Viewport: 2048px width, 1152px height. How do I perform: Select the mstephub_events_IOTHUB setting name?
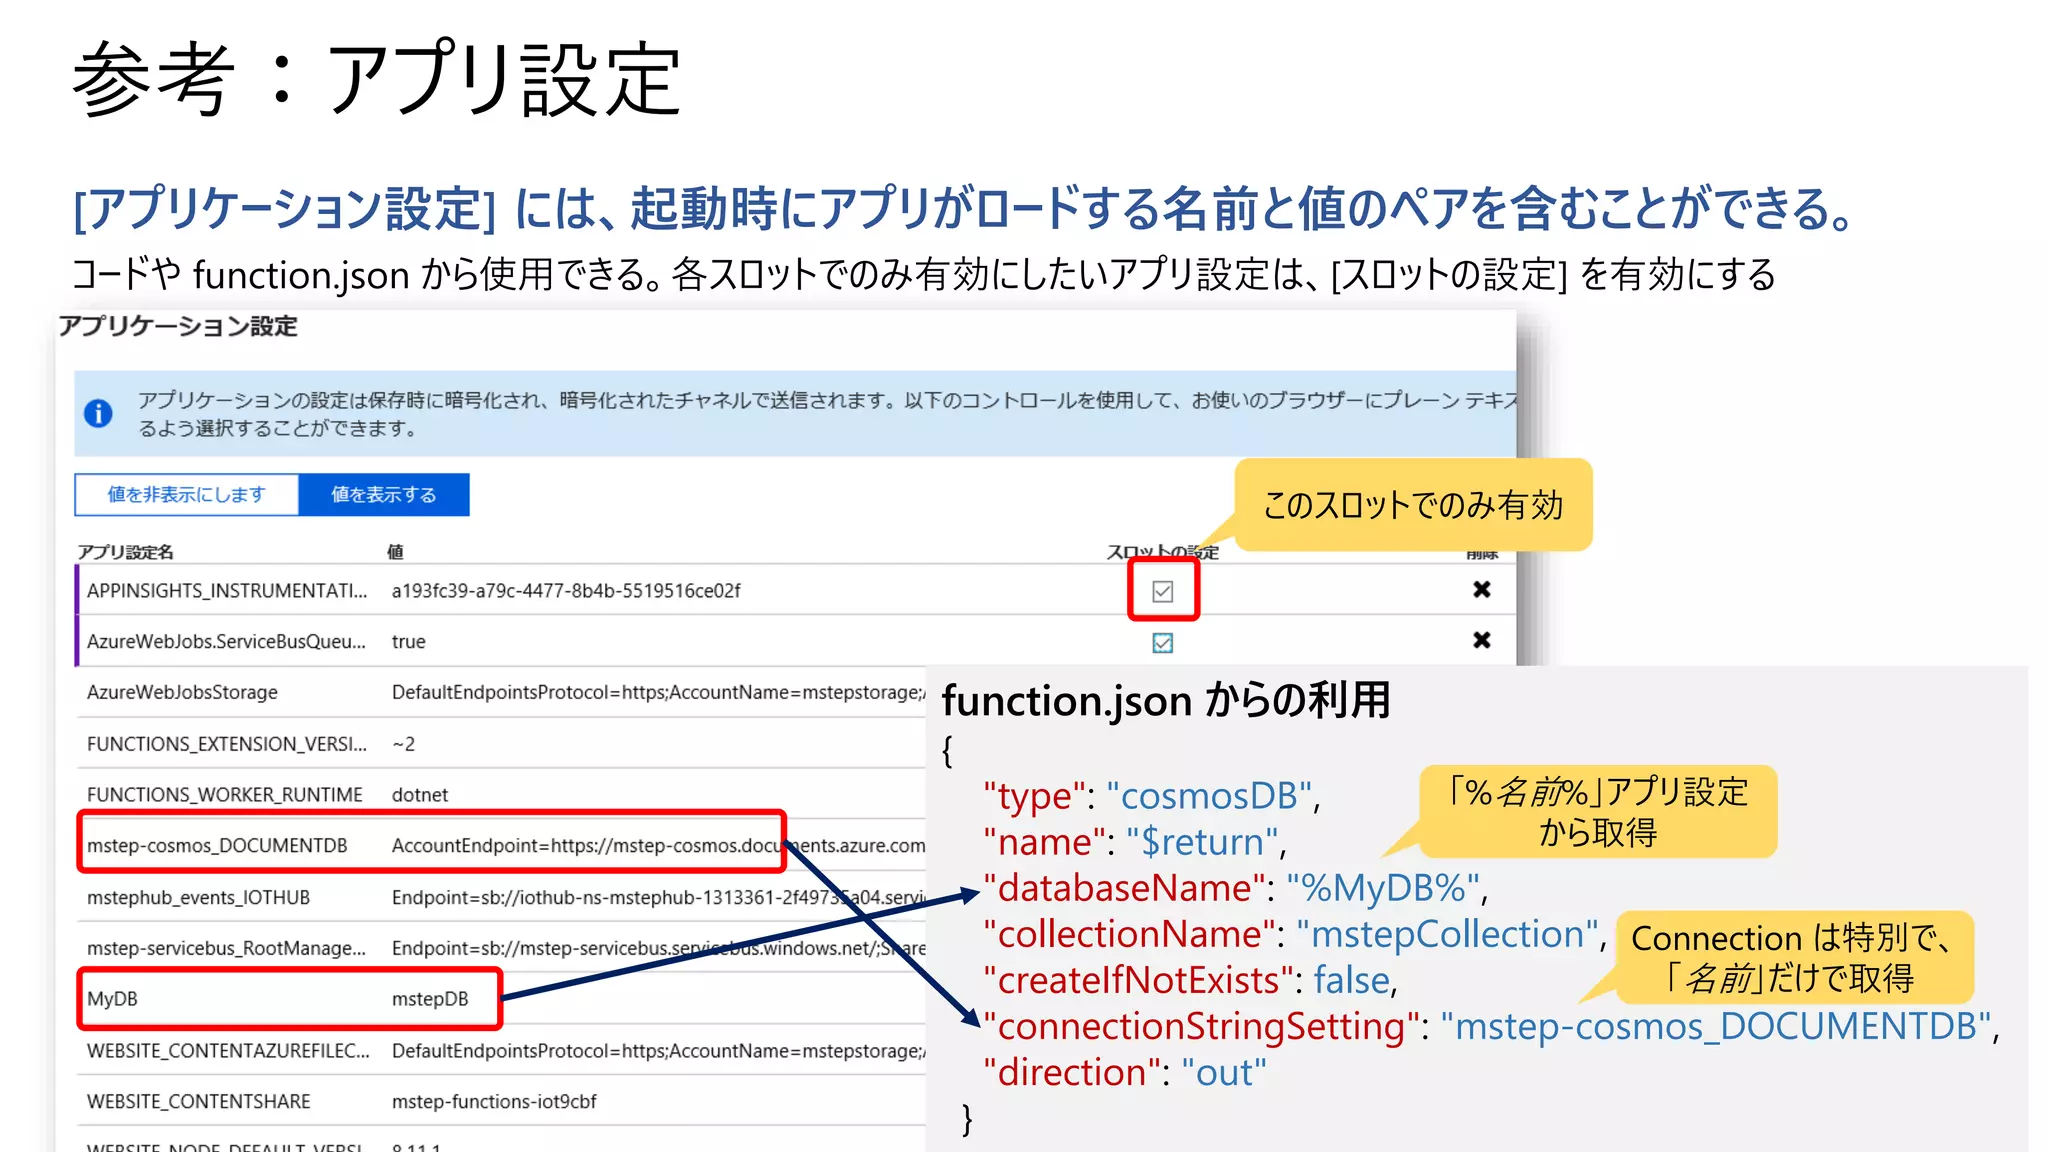[x=198, y=897]
